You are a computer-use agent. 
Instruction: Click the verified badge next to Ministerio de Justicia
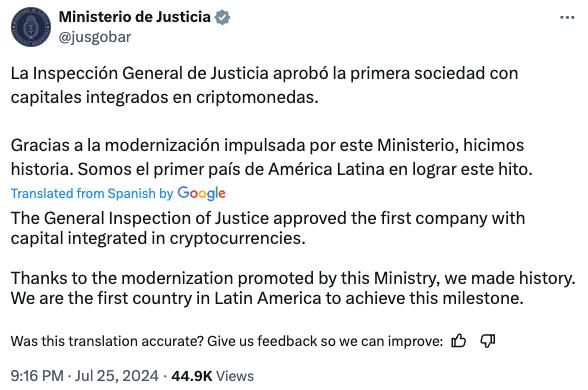(x=222, y=18)
